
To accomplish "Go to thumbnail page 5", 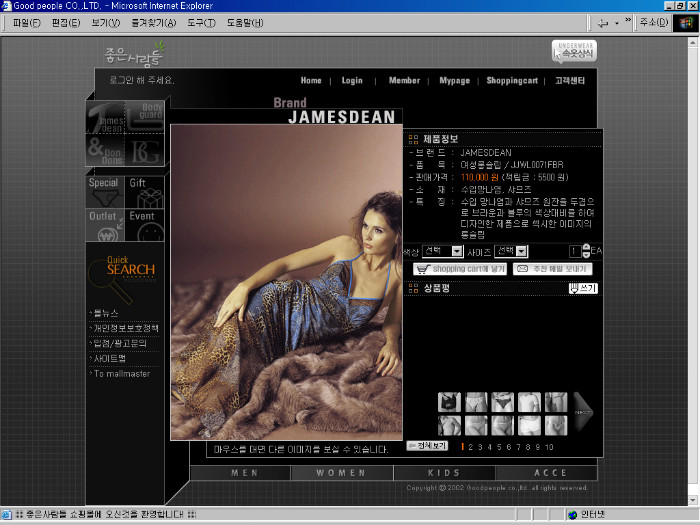I will (499, 447).
